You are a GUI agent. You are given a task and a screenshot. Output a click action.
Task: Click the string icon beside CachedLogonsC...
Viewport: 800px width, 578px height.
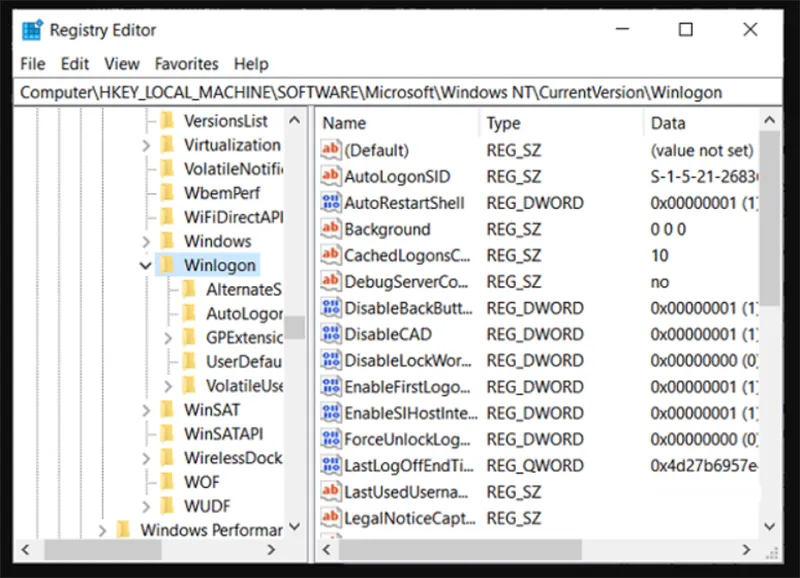pos(331,255)
